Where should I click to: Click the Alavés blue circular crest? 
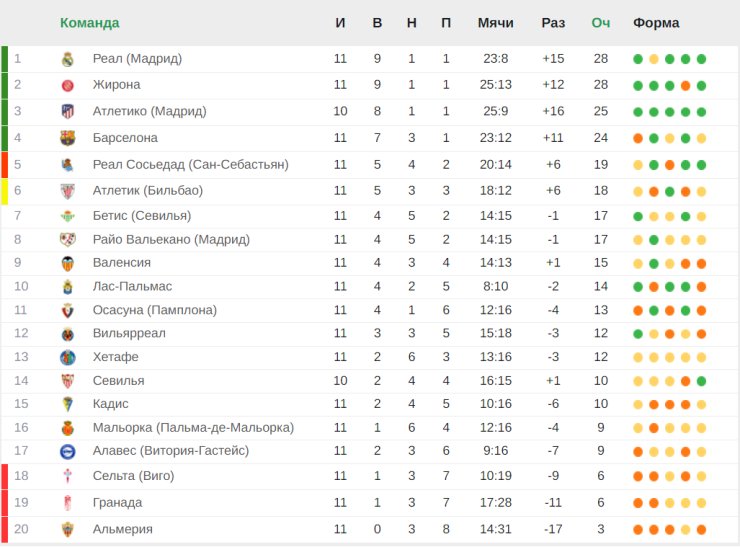68,452
